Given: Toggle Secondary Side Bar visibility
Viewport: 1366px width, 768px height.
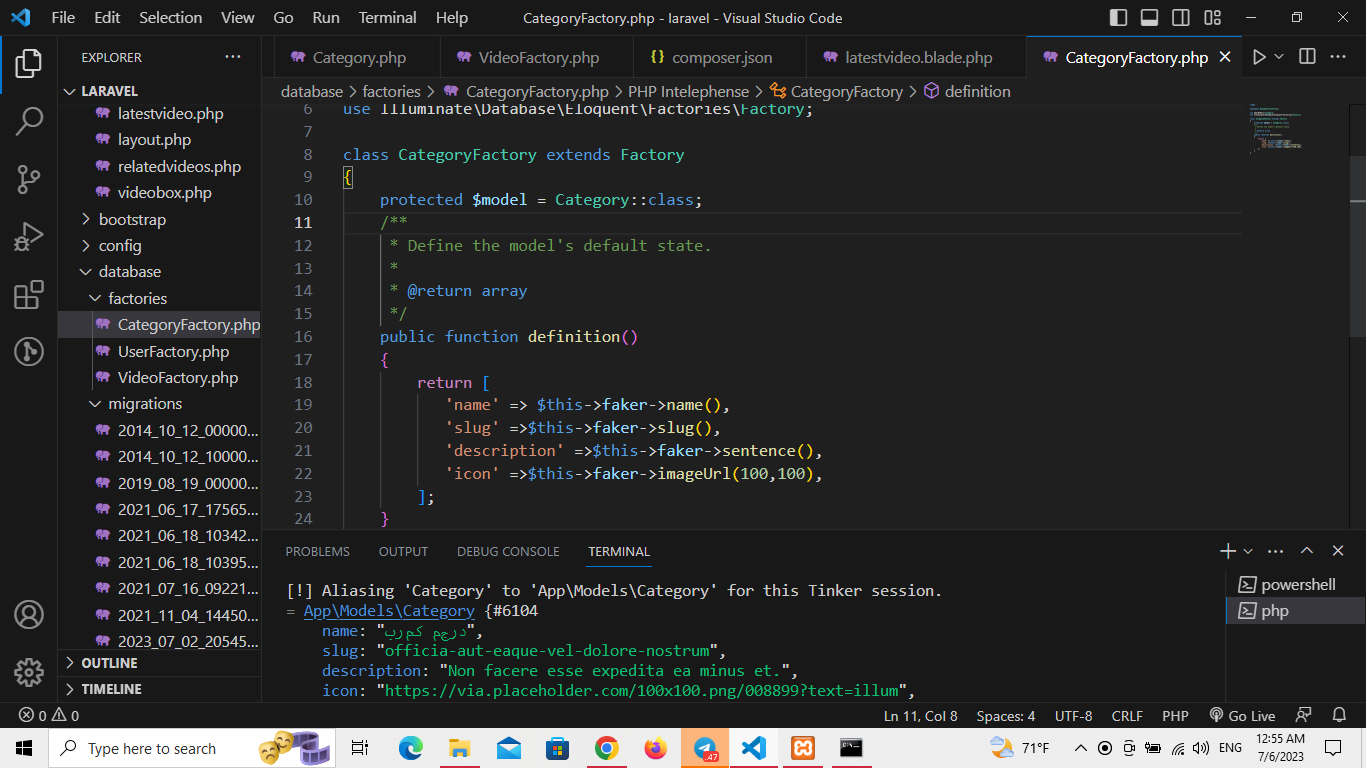Looking at the screenshot, I should click(x=1181, y=18).
